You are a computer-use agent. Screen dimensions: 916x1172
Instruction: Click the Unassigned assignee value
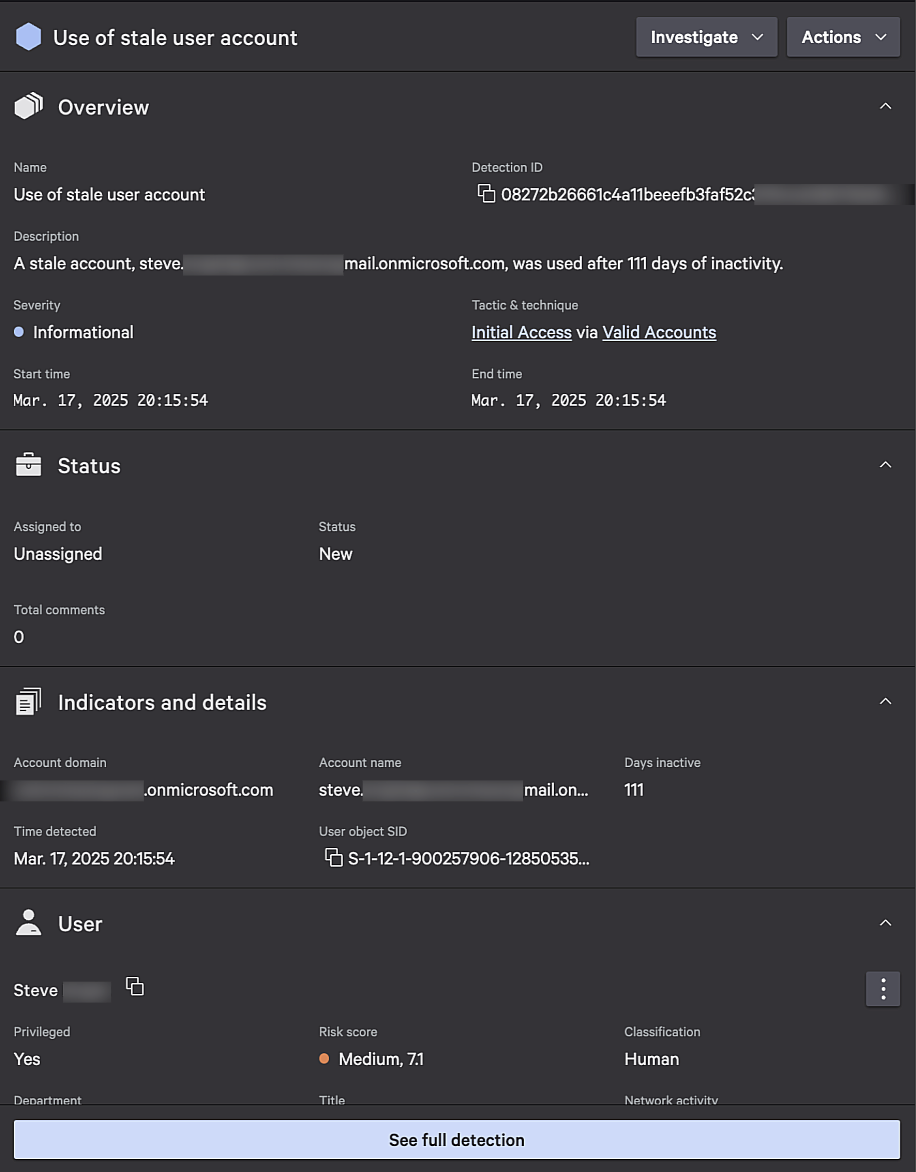coord(58,554)
